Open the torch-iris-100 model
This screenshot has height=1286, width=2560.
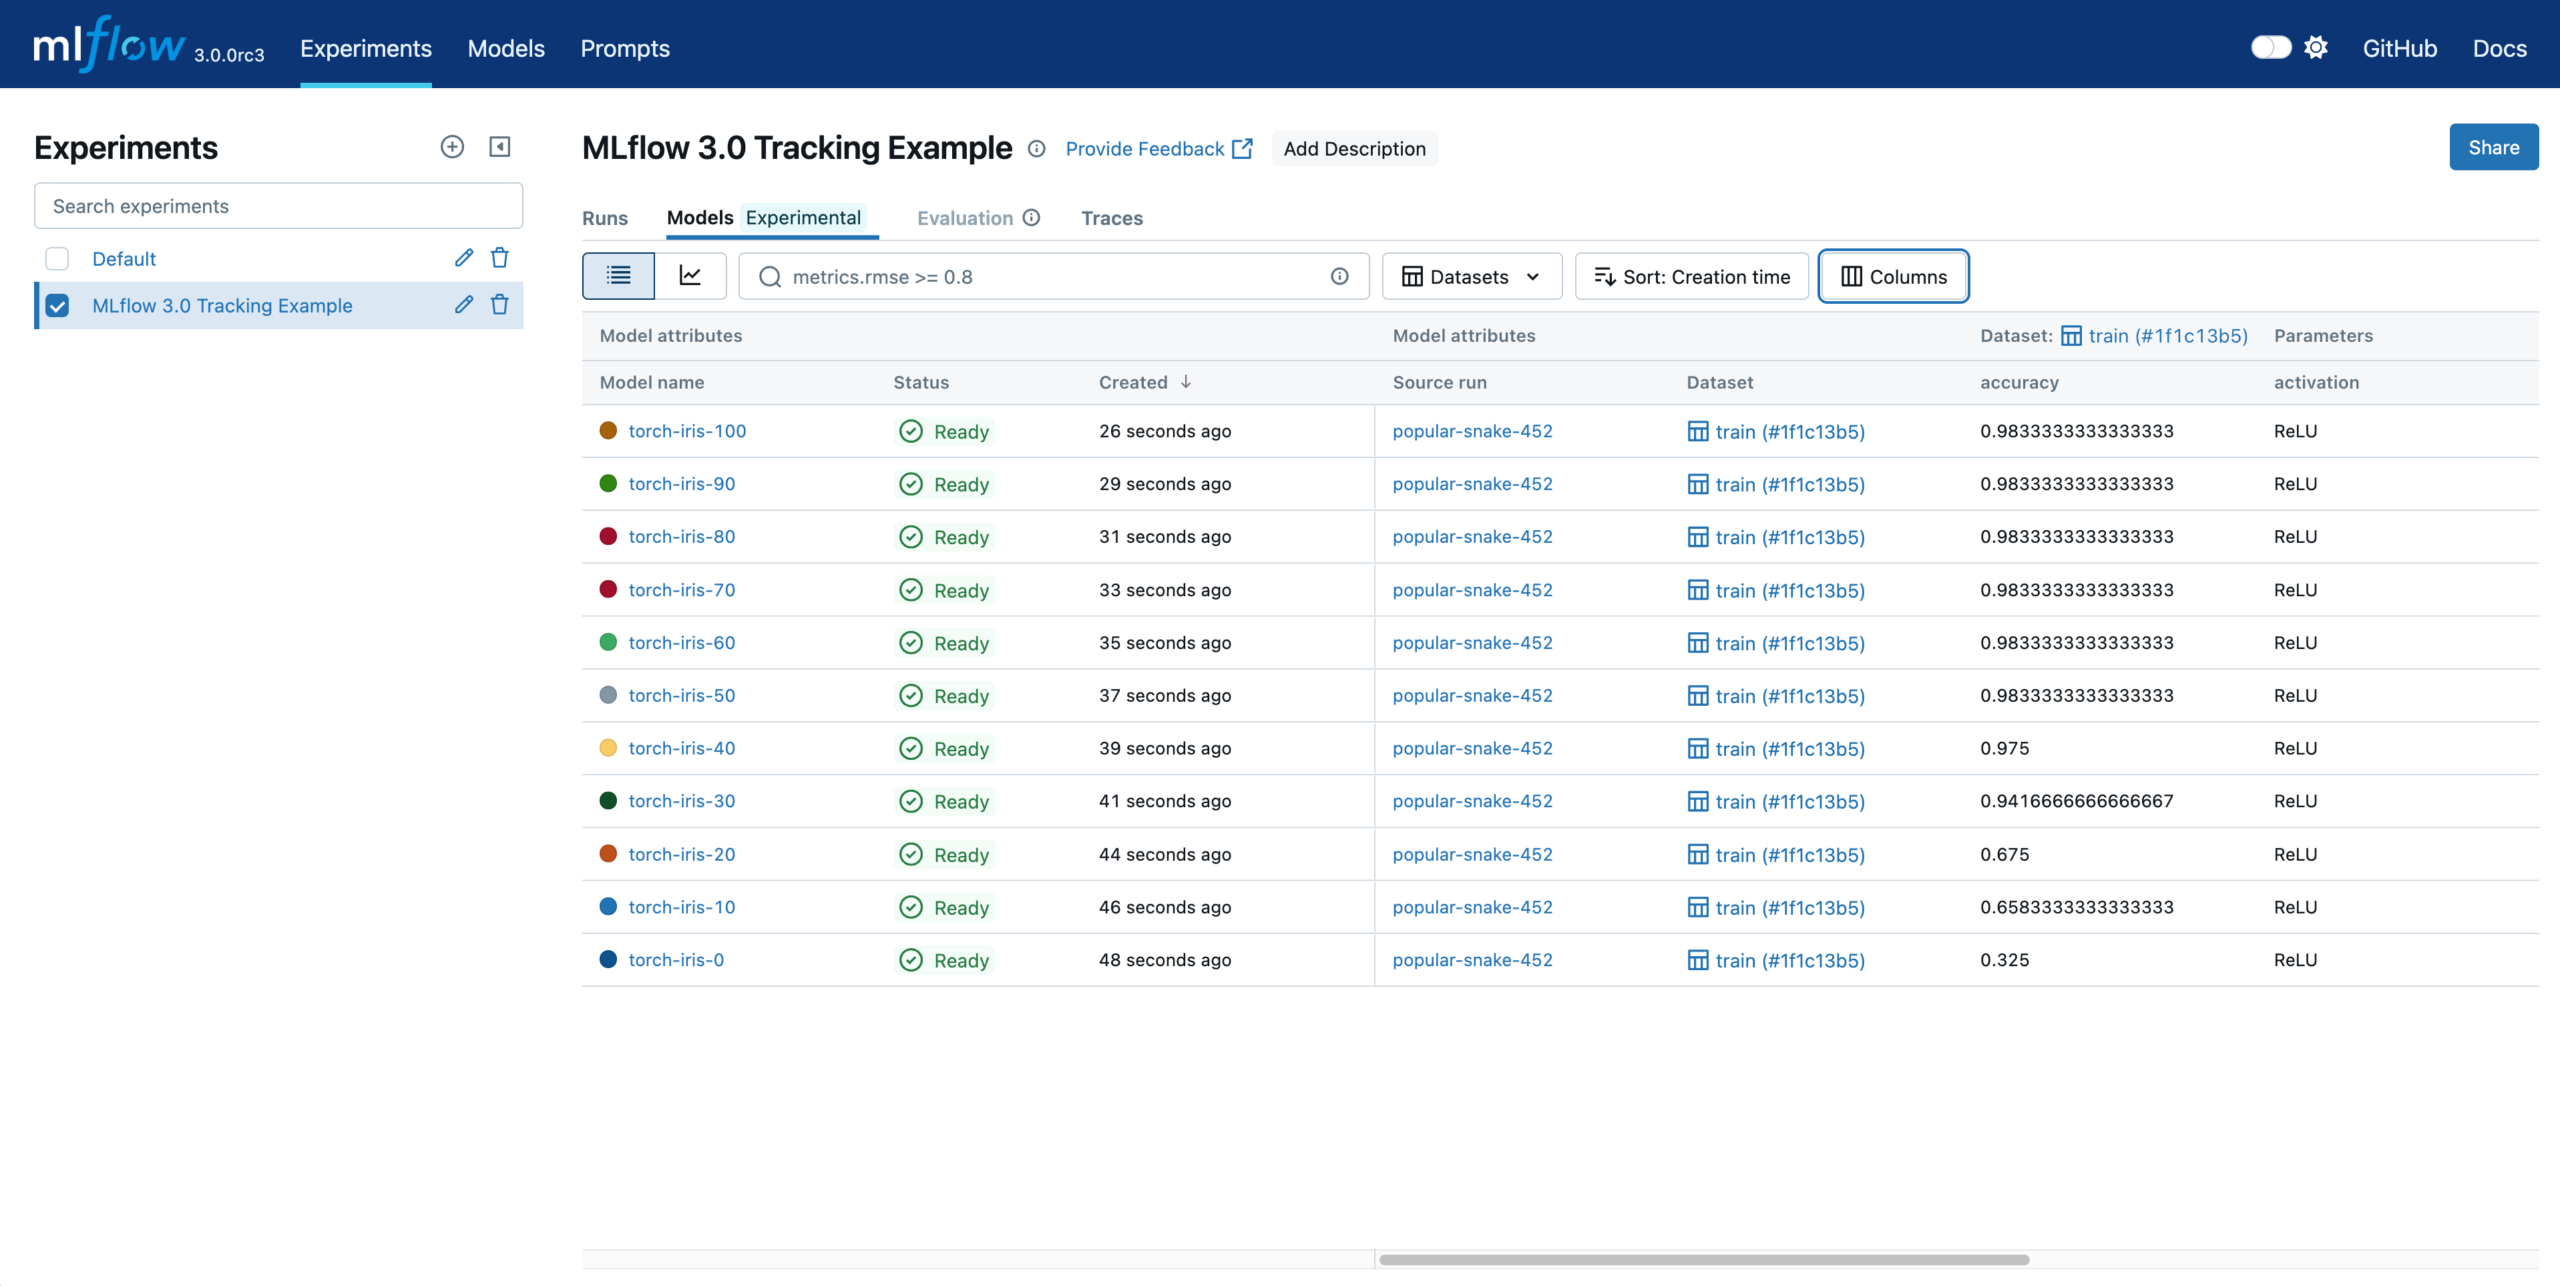[x=687, y=430]
